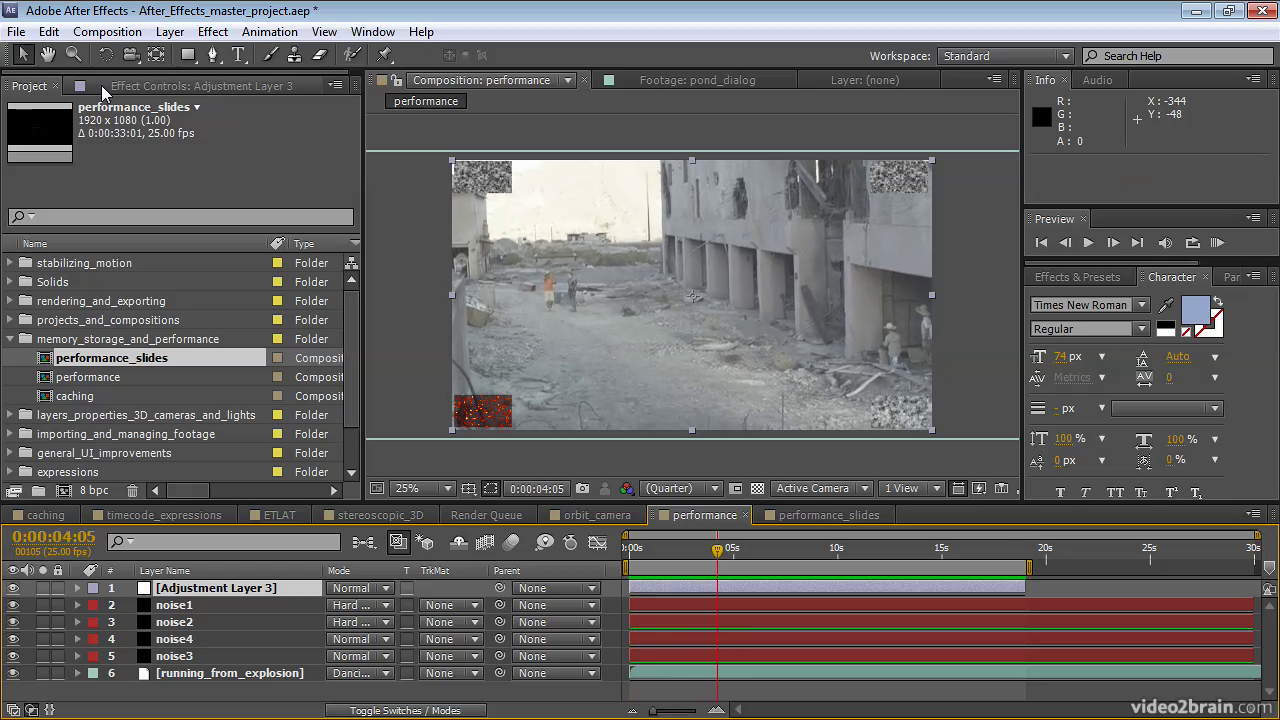
Task: Select the Pan Behind tool
Action: (x=157, y=55)
